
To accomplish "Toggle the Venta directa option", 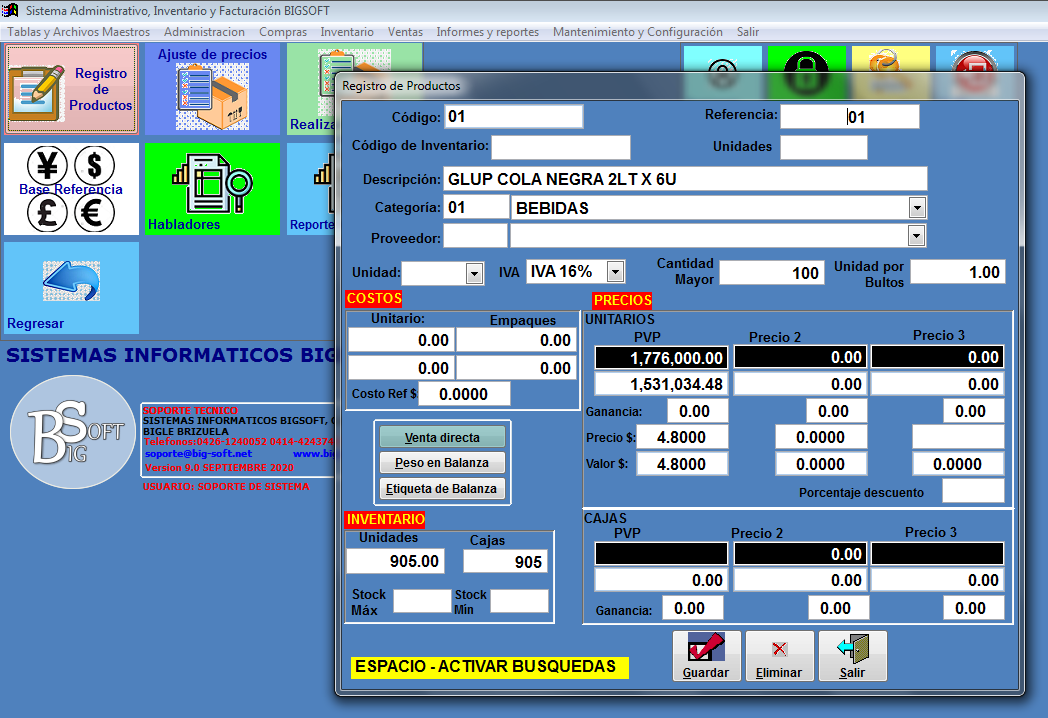I will [x=442, y=437].
